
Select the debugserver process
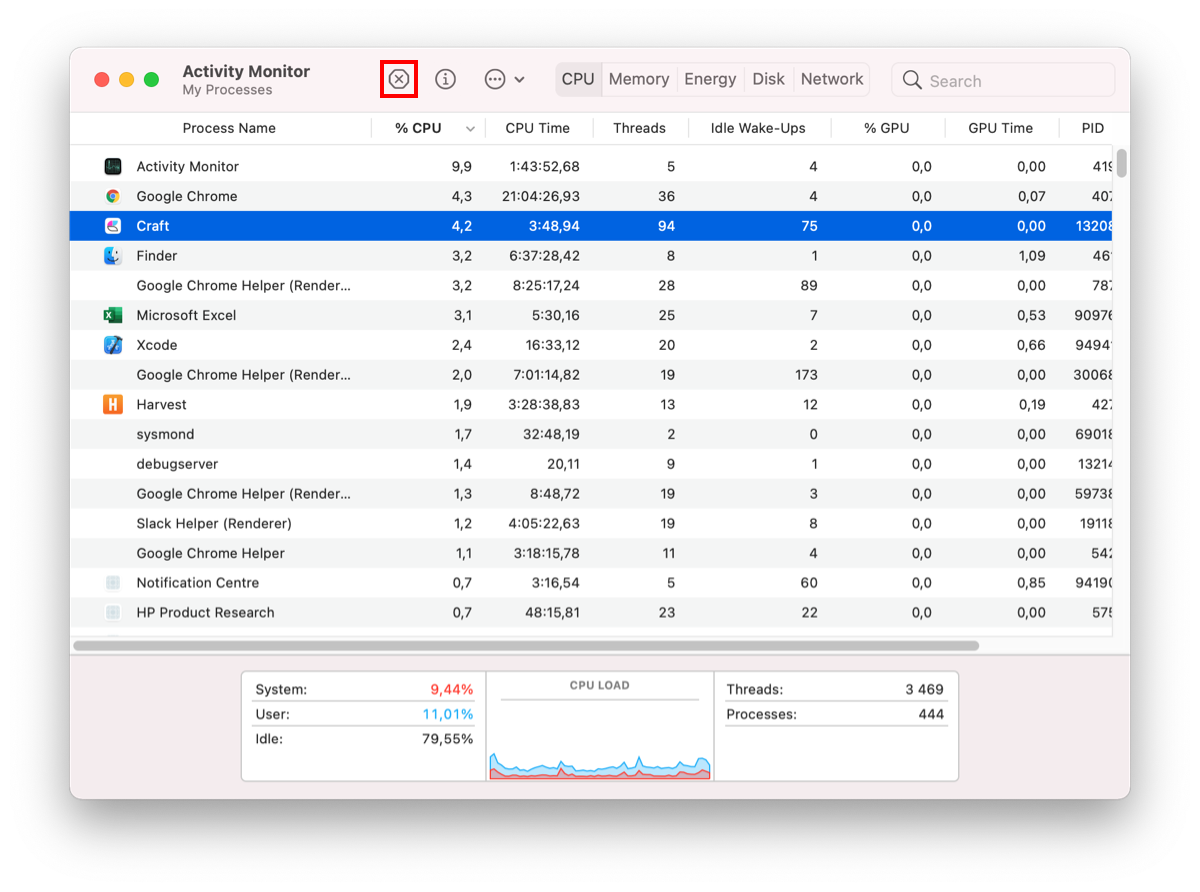pos(400,464)
